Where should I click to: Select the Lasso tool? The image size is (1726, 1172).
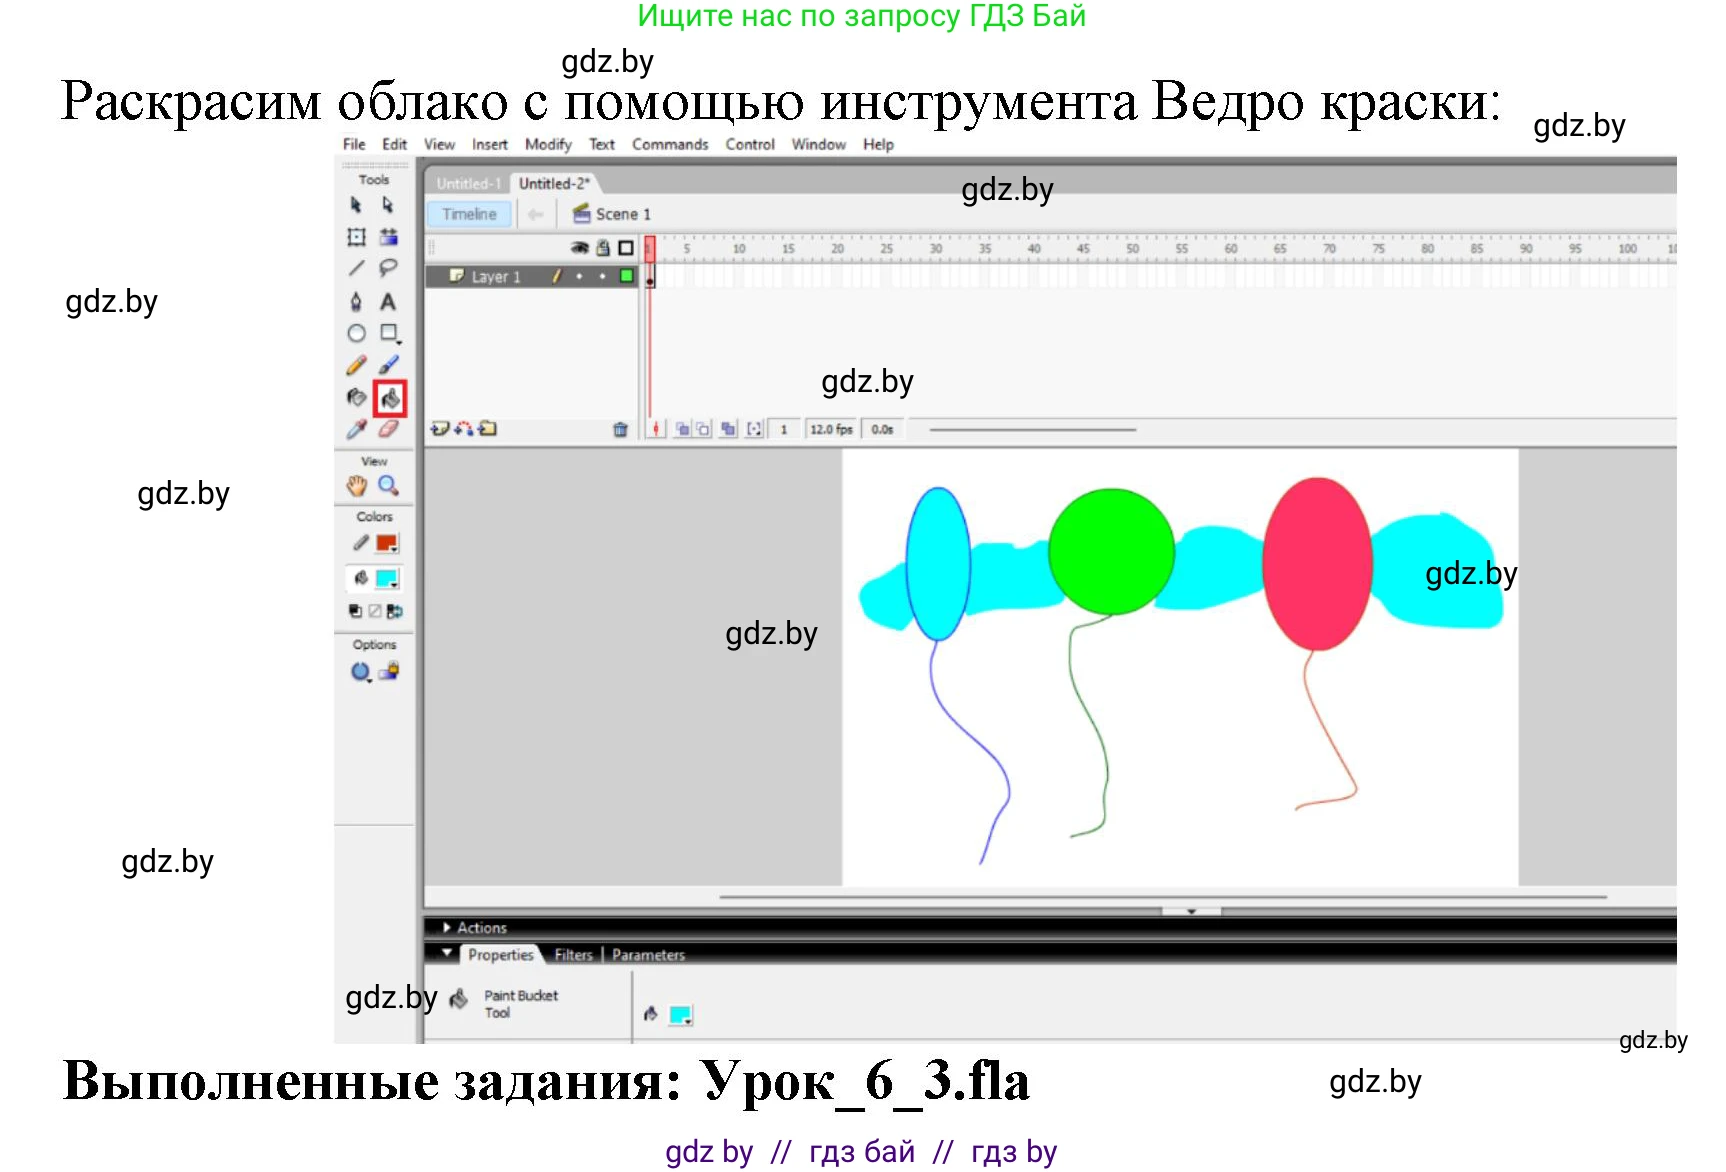tap(389, 268)
